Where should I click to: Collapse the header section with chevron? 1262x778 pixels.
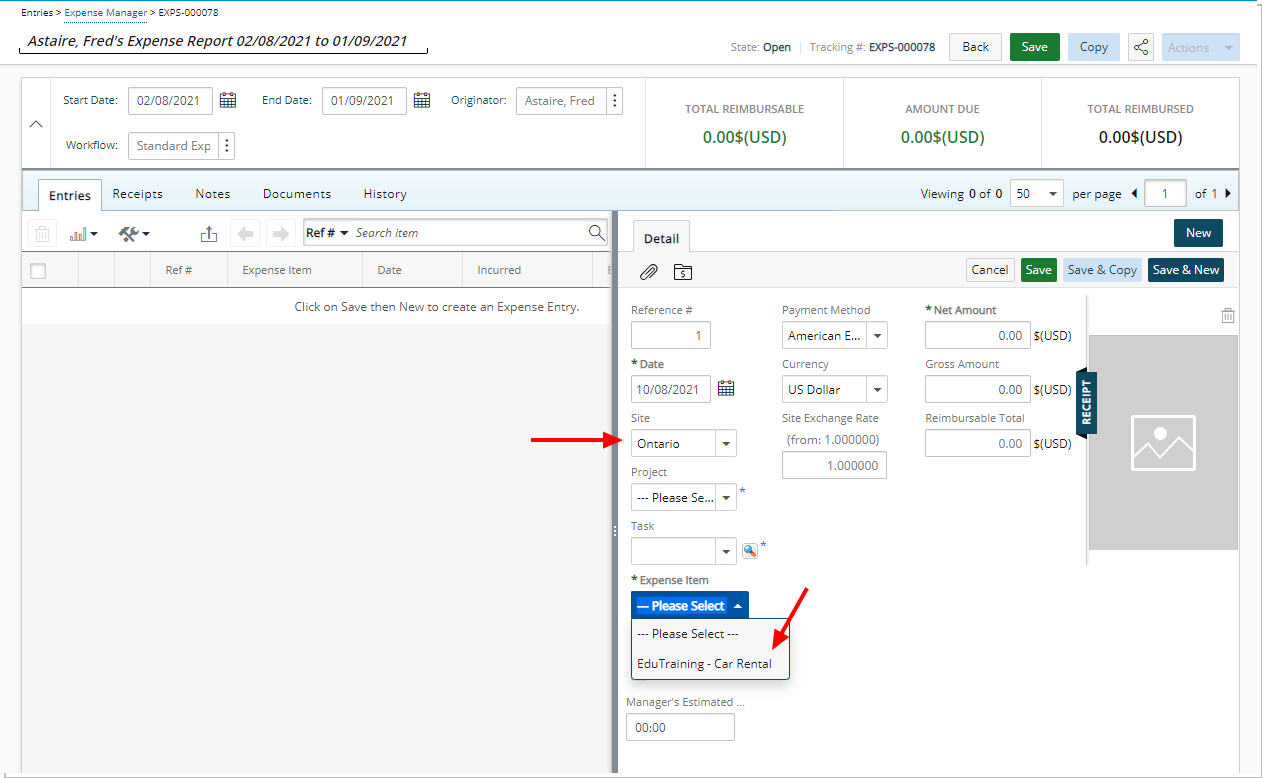coord(36,124)
